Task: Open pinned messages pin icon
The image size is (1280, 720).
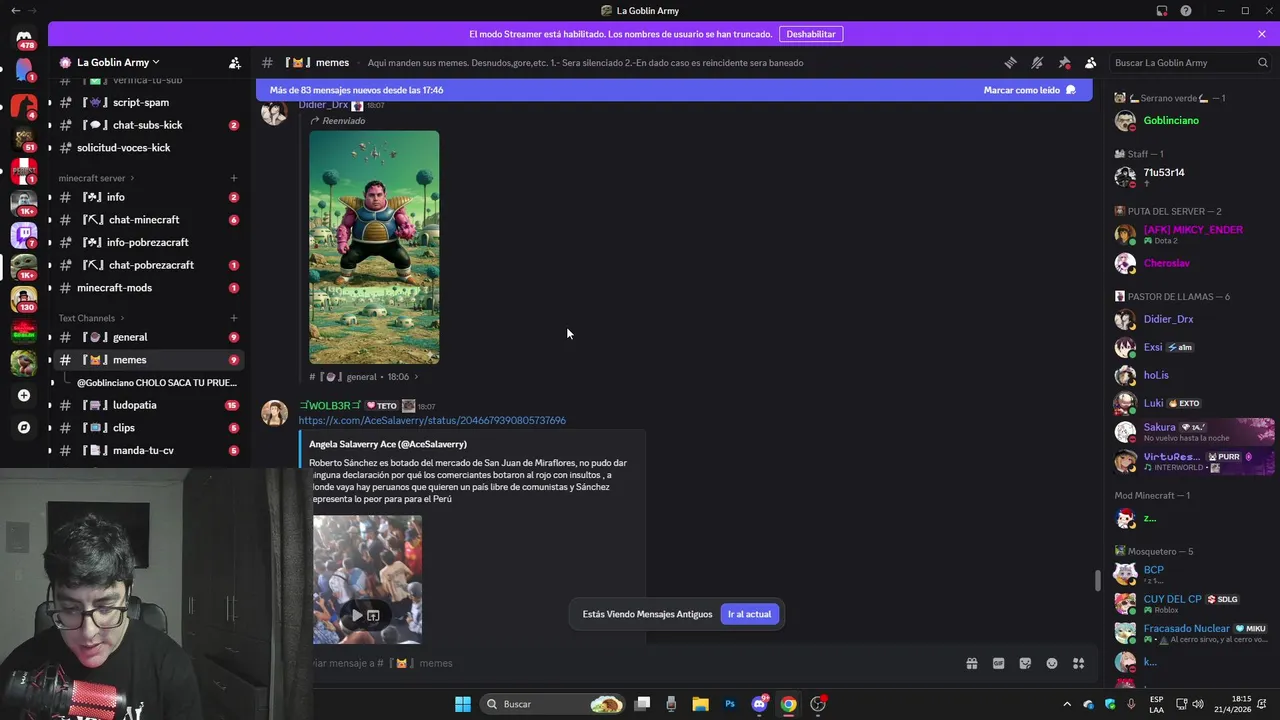Action: 1064,62
